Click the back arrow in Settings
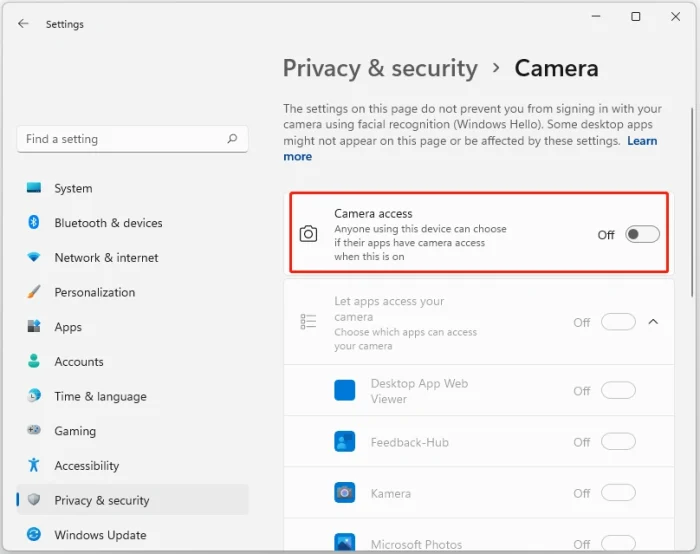This screenshot has height=554, width=700. (23, 24)
